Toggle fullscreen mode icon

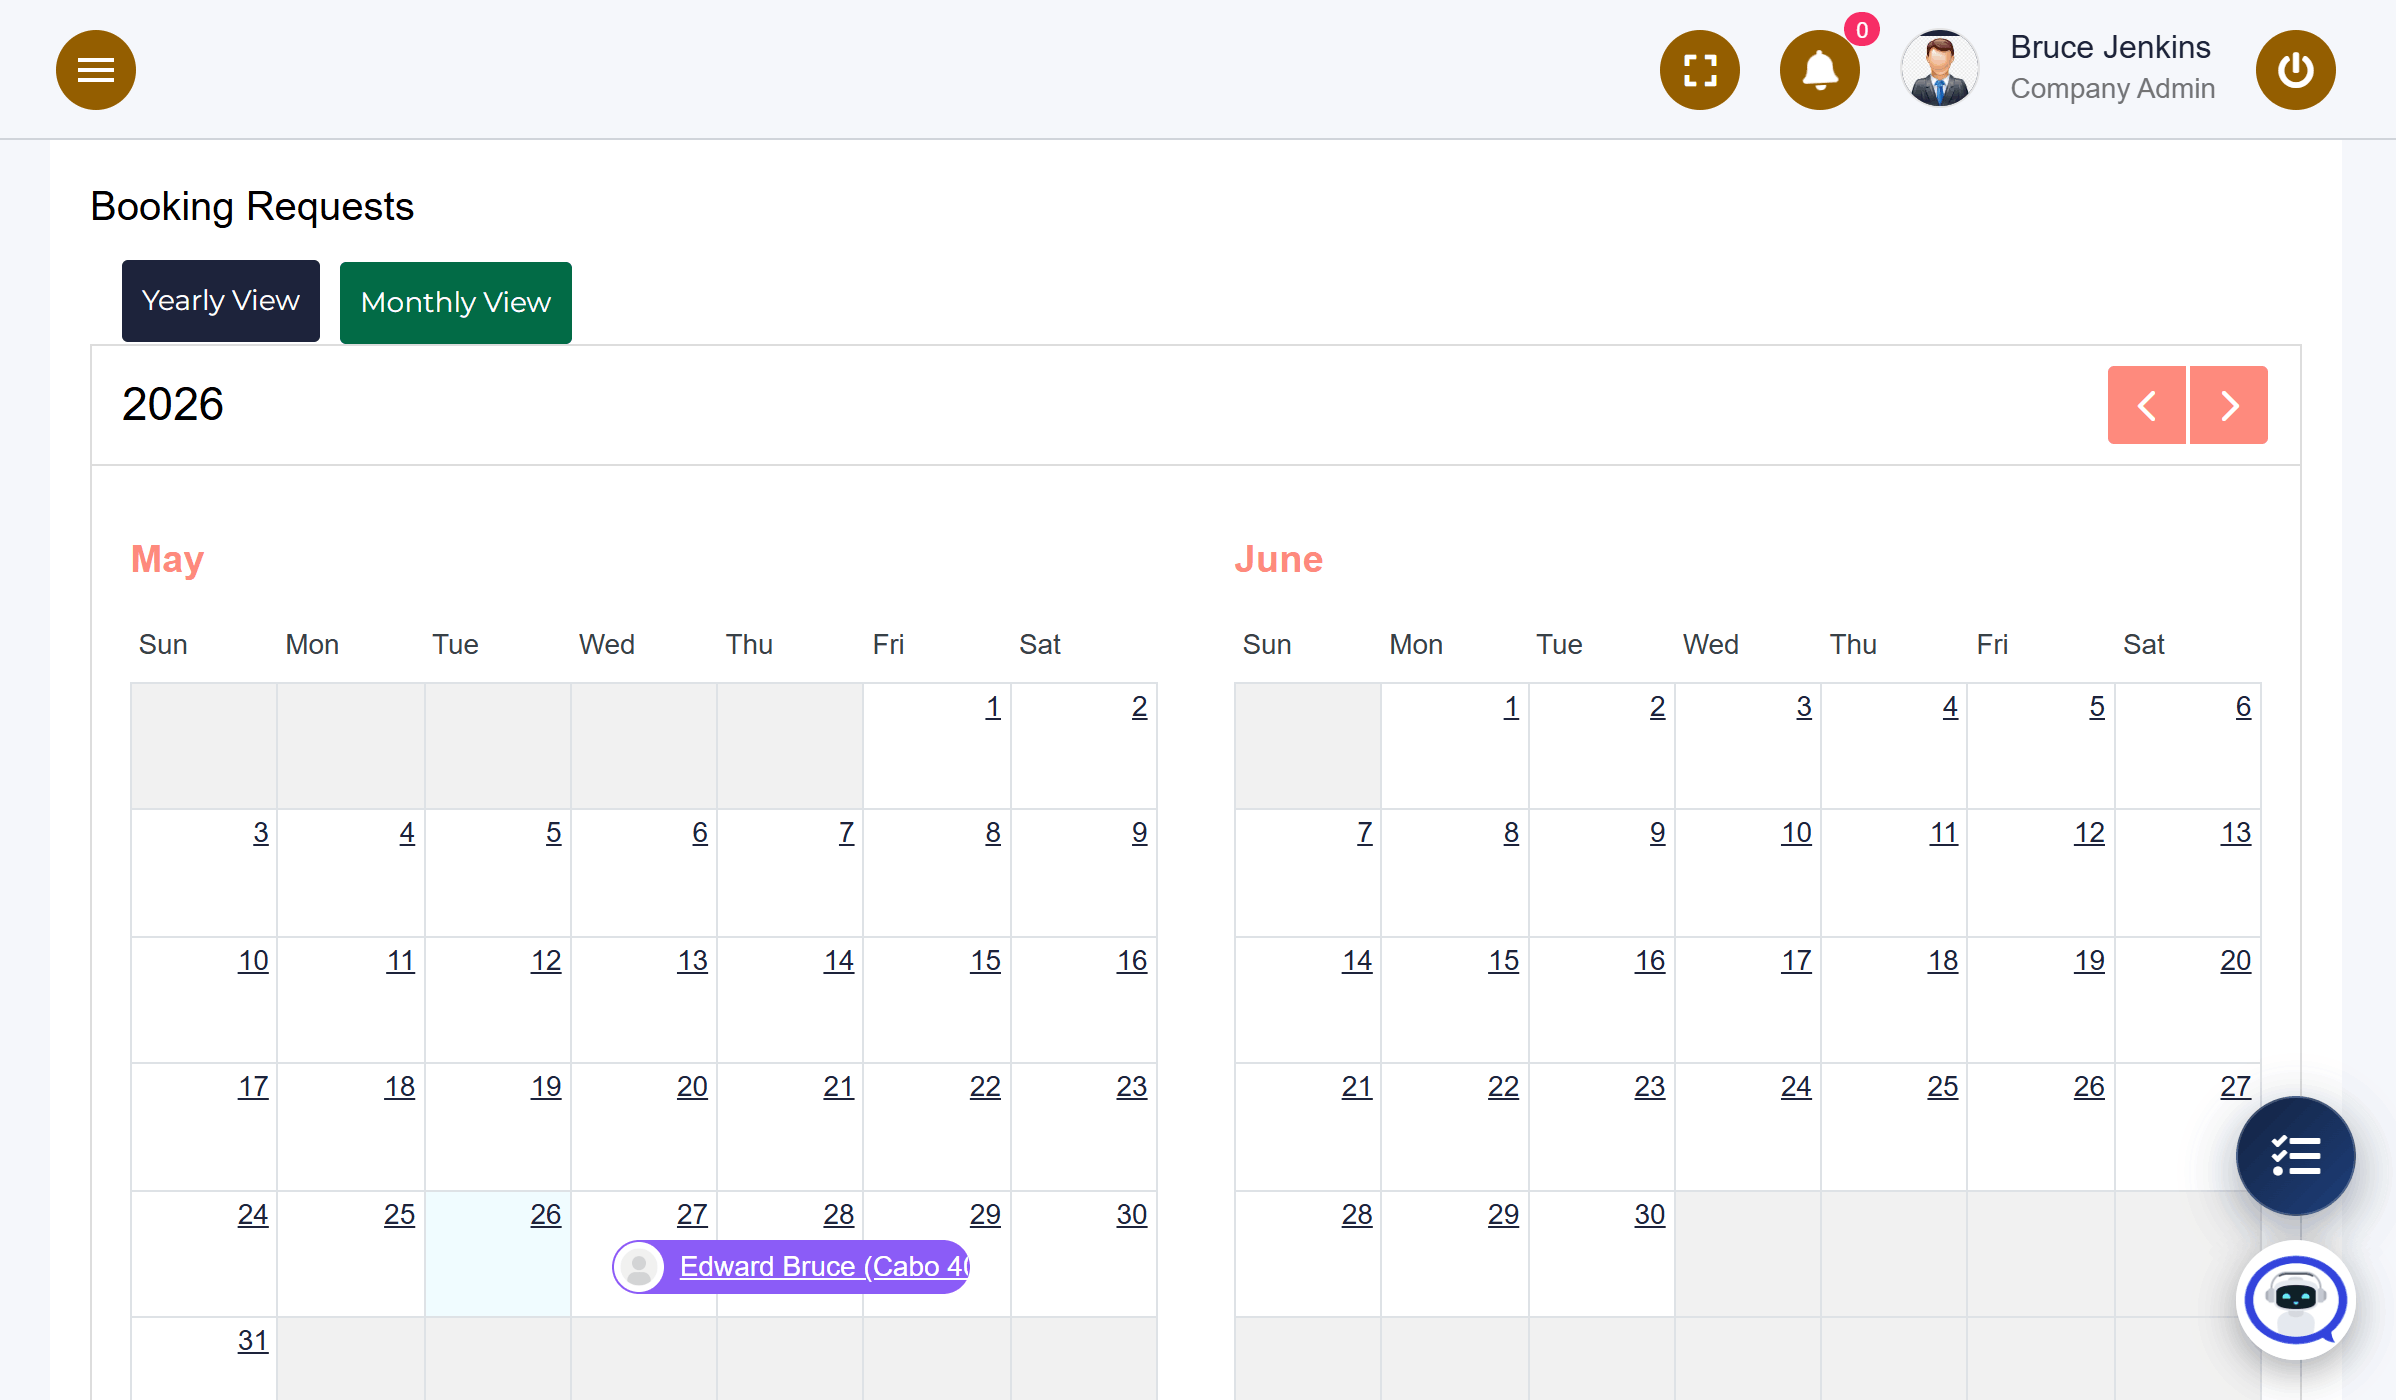coord(1700,70)
